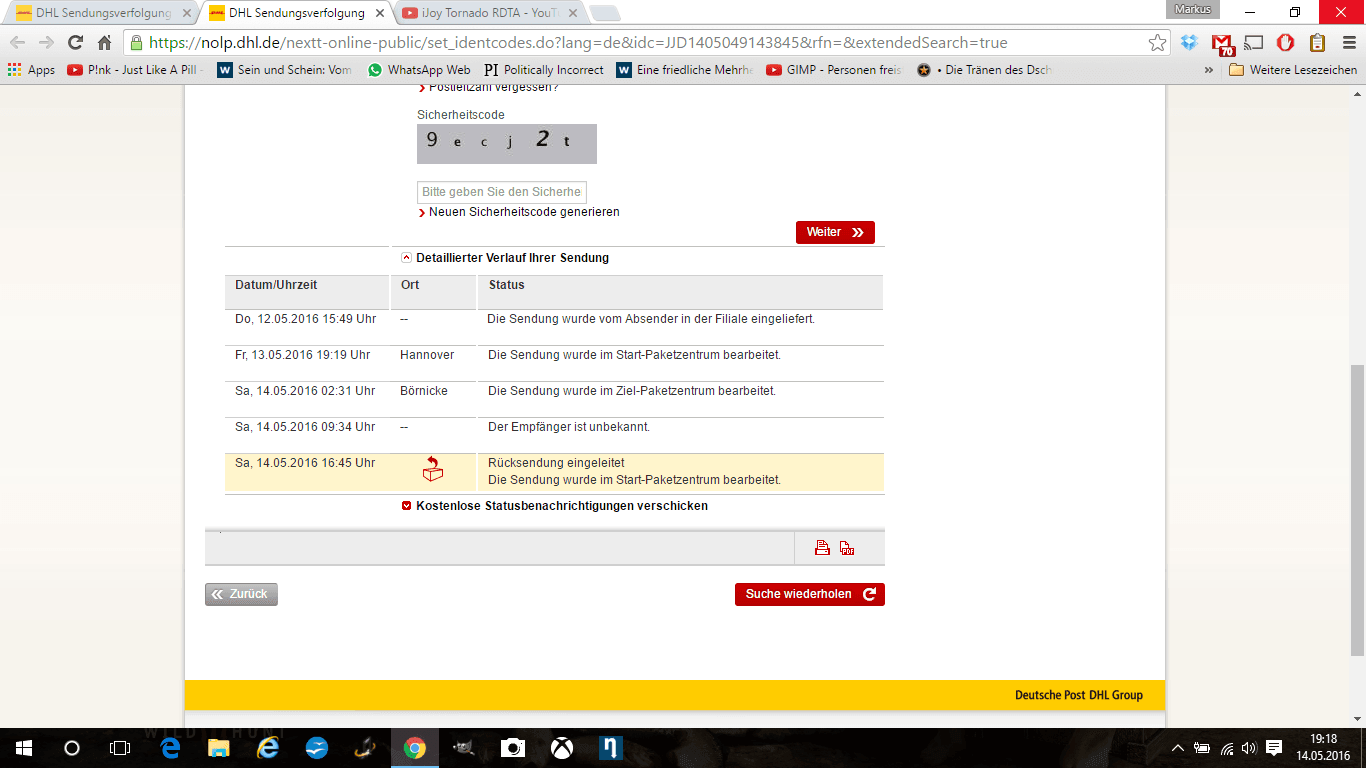Open the Sein und Schein bookmark
This screenshot has width=1366, height=768.
click(x=285, y=70)
